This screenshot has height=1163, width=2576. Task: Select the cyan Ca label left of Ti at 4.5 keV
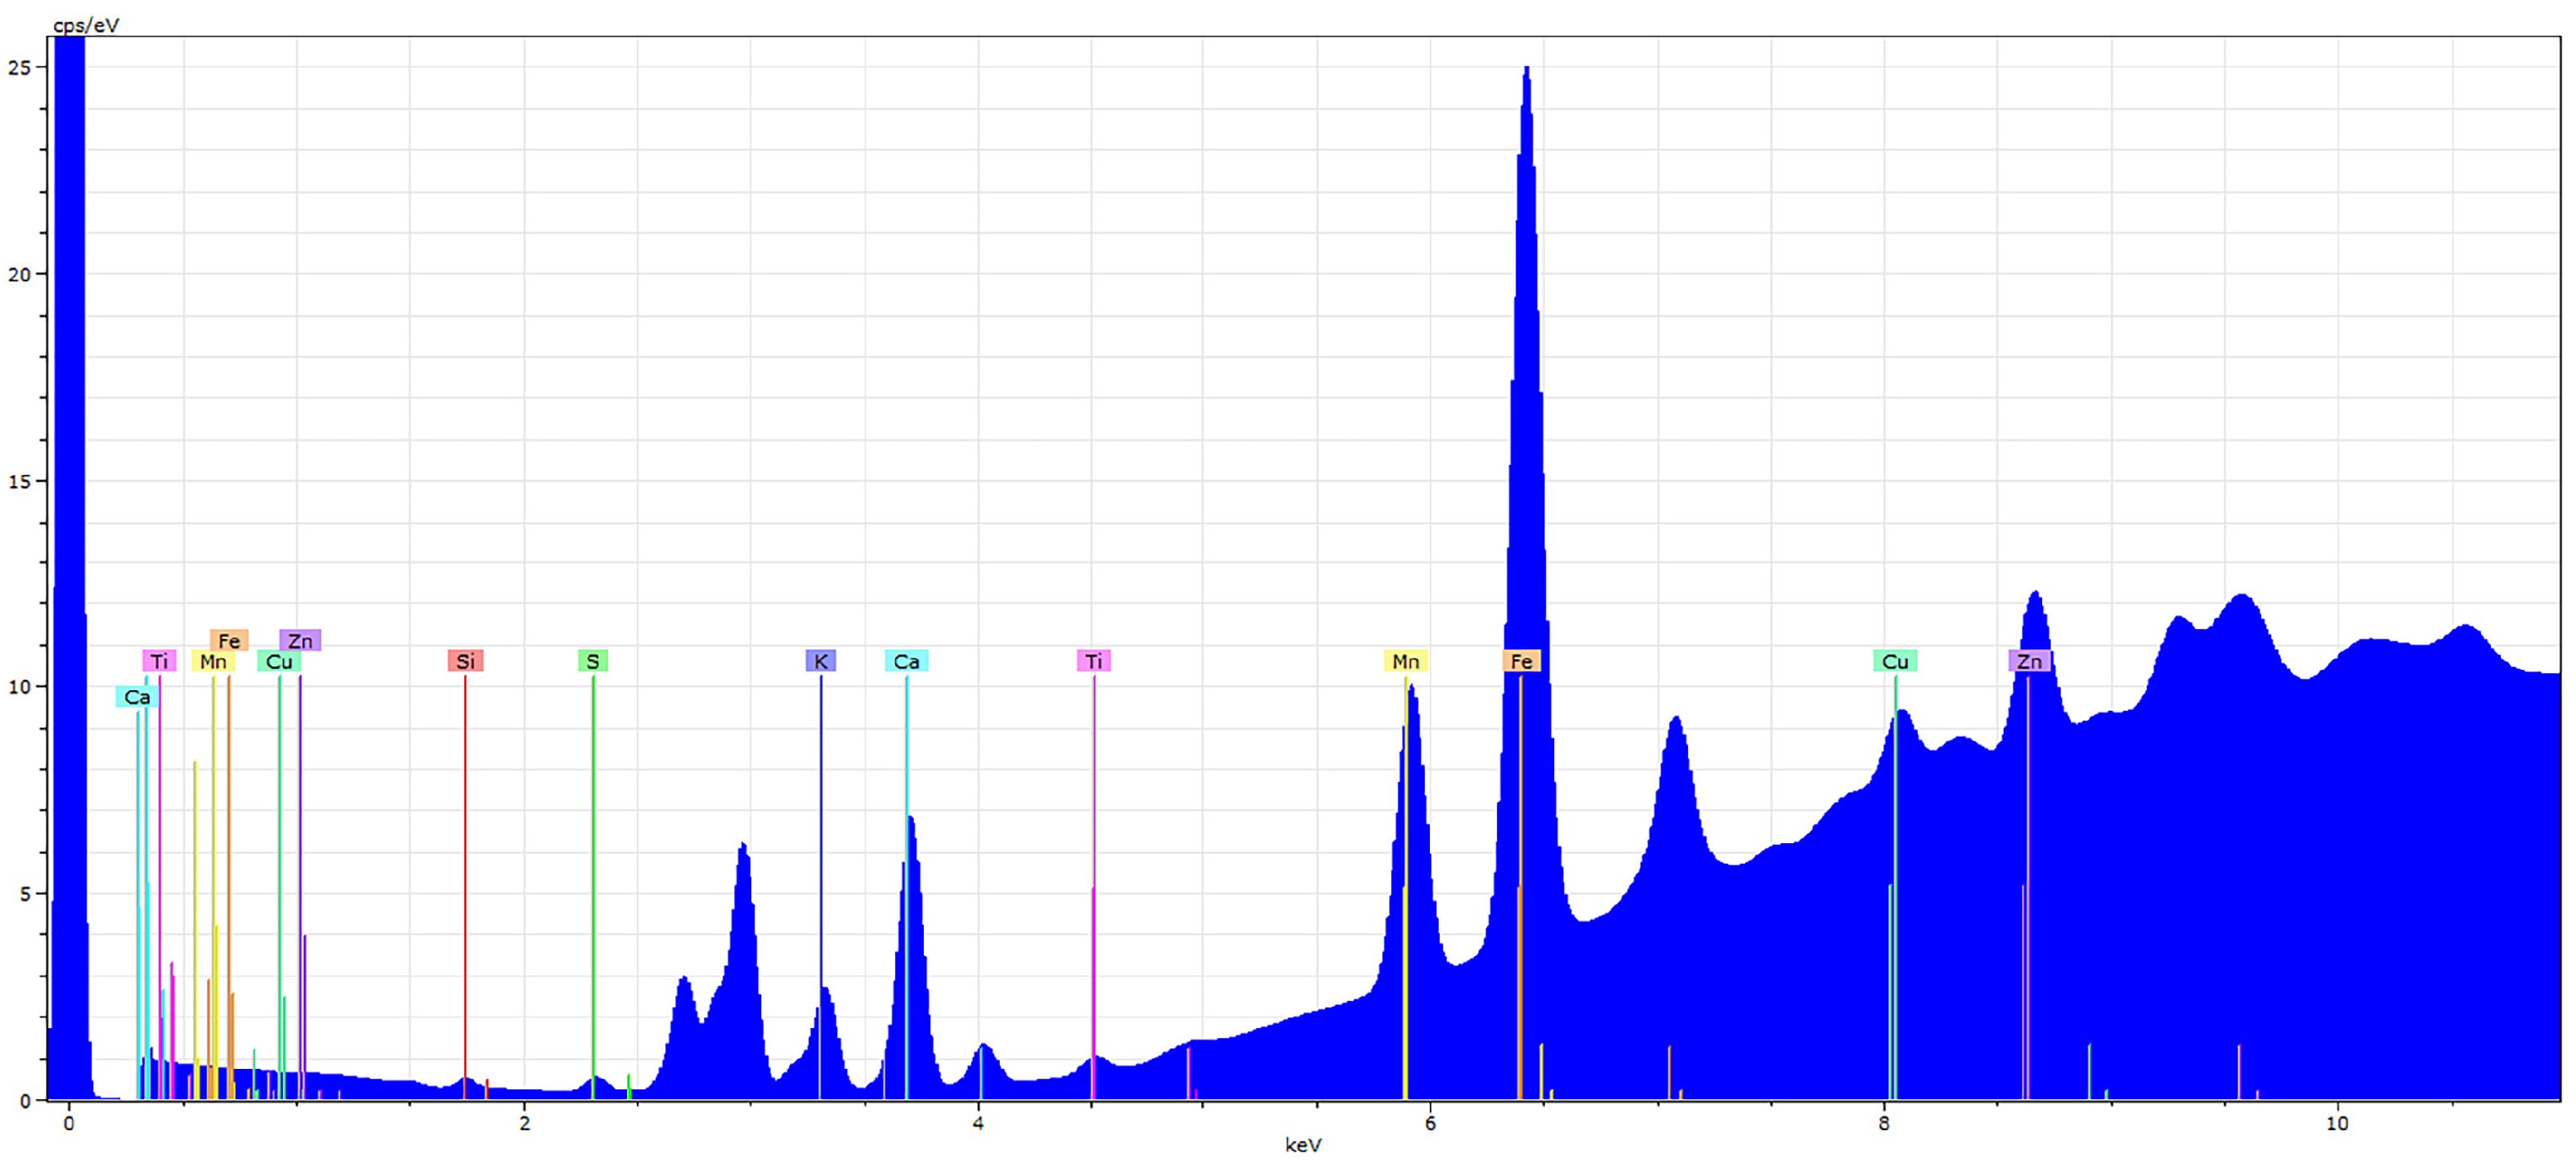point(906,661)
